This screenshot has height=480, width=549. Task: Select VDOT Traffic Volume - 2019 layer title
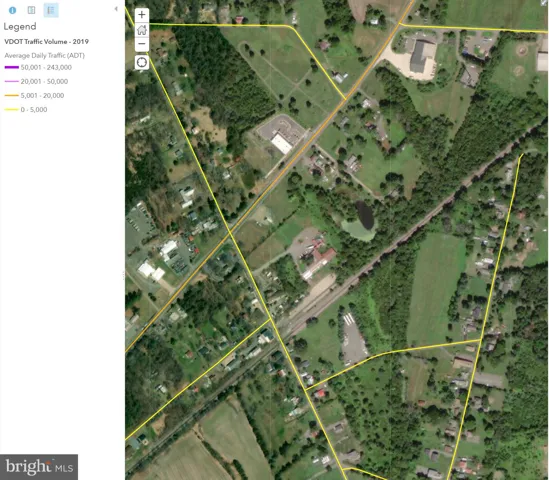pos(47,41)
